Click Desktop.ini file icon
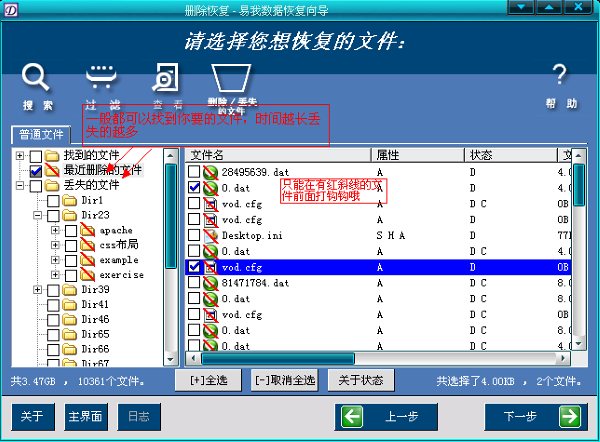Image resolution: width=600 pixels, height=442 pixels. (210, 235)
